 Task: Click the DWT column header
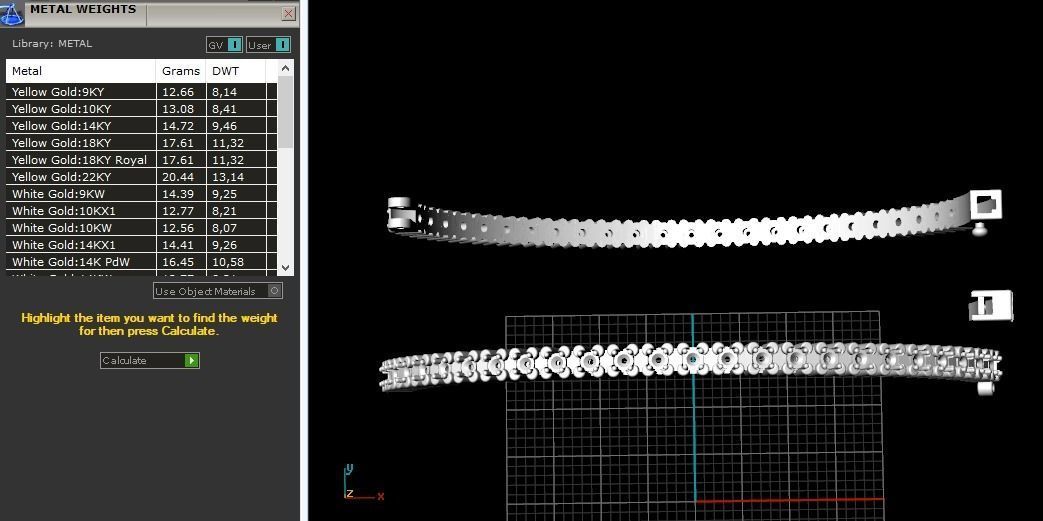coord(235,71)
